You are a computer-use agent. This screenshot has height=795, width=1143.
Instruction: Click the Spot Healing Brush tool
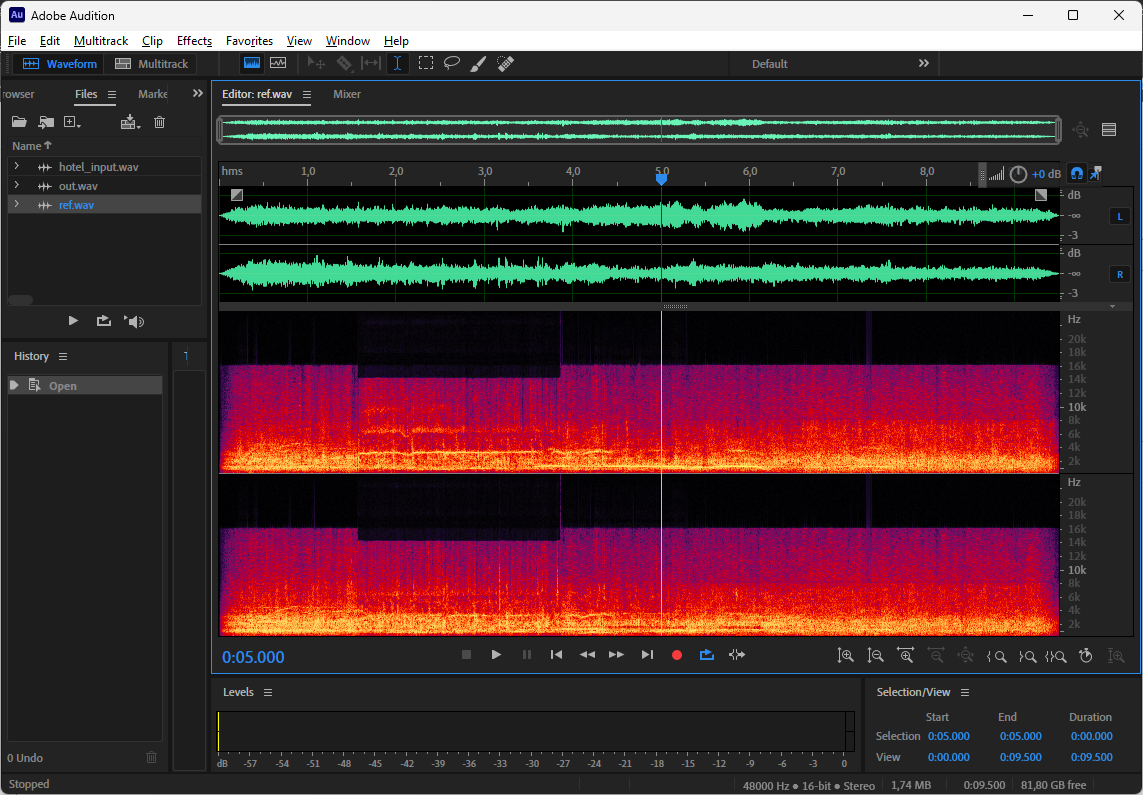[505, 63]
